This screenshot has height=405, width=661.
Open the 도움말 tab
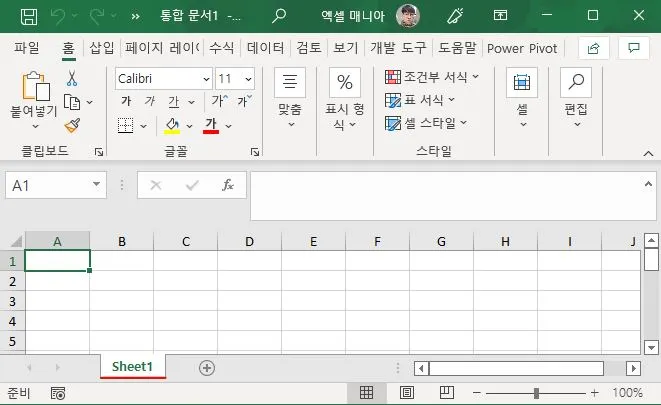pos(457,48)
